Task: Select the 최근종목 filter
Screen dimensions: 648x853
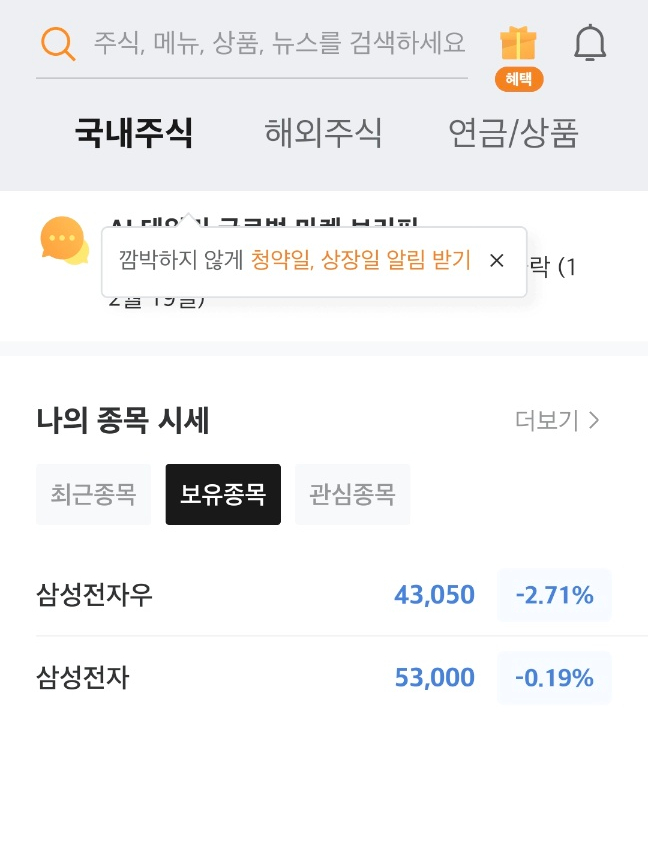Action: 93,494
